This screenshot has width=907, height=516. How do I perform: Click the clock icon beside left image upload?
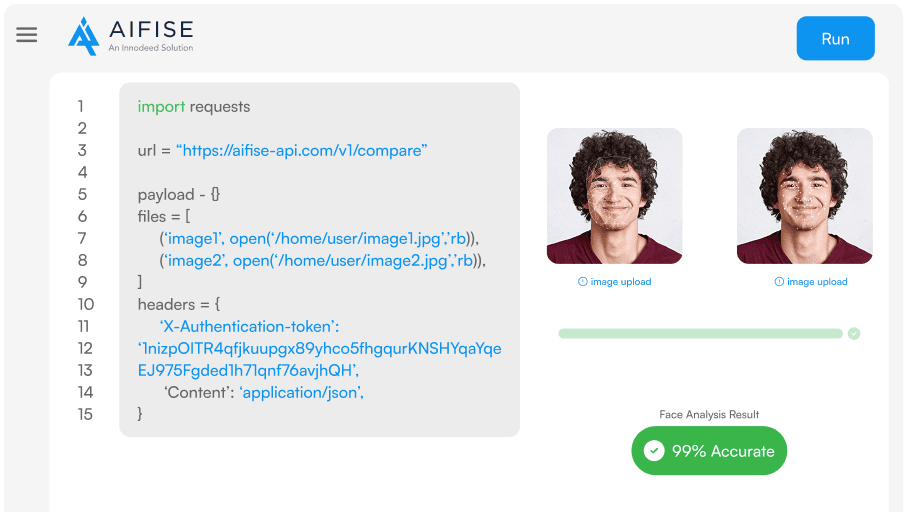(582, 282)
